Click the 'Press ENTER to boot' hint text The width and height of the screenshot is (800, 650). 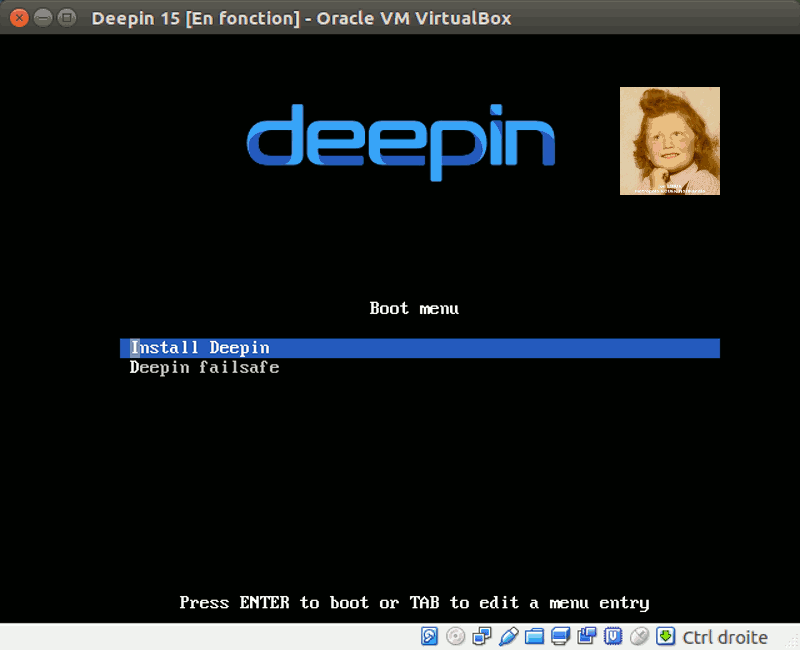[x=414, y=603]
